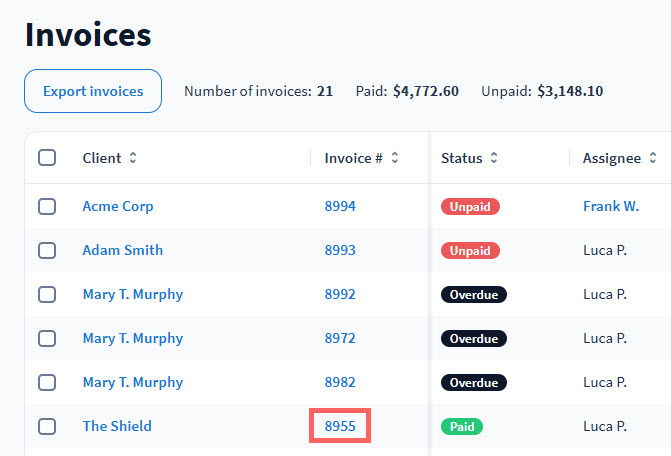Tick the checkbox beside The Shield
Viewport: 671px width, 456px height.
pos(47,426)
